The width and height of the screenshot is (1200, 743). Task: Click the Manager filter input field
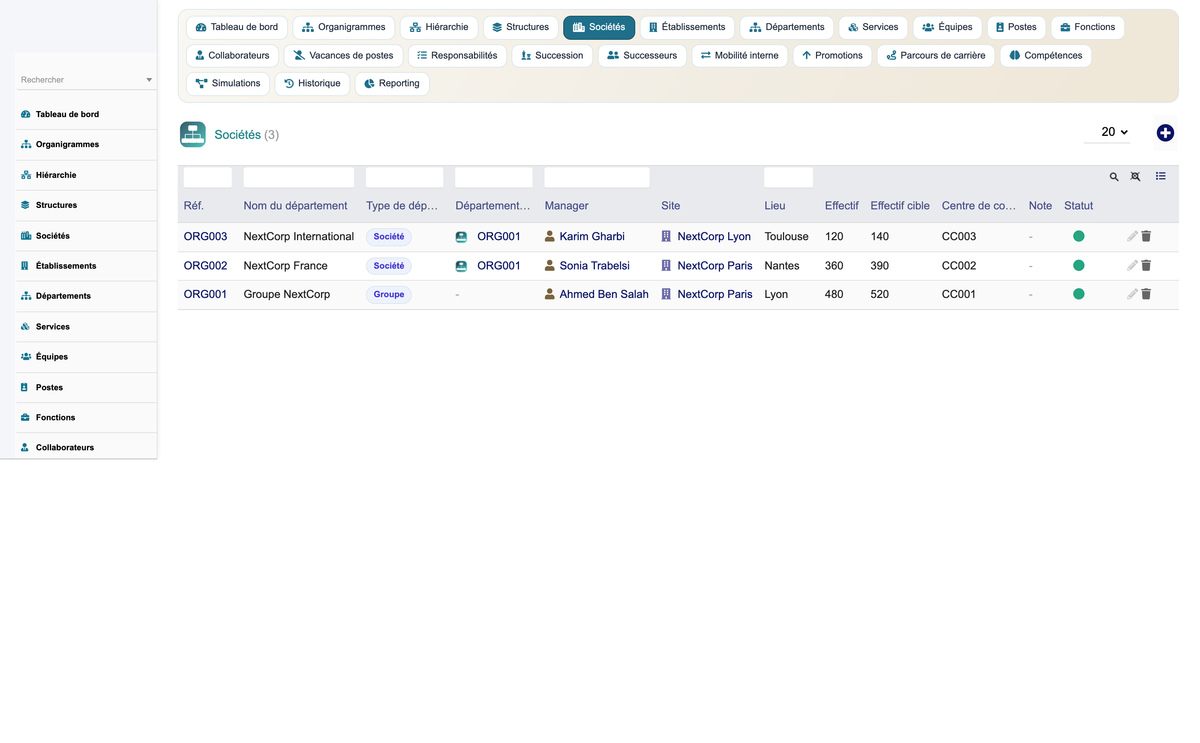tap(597, 177)
